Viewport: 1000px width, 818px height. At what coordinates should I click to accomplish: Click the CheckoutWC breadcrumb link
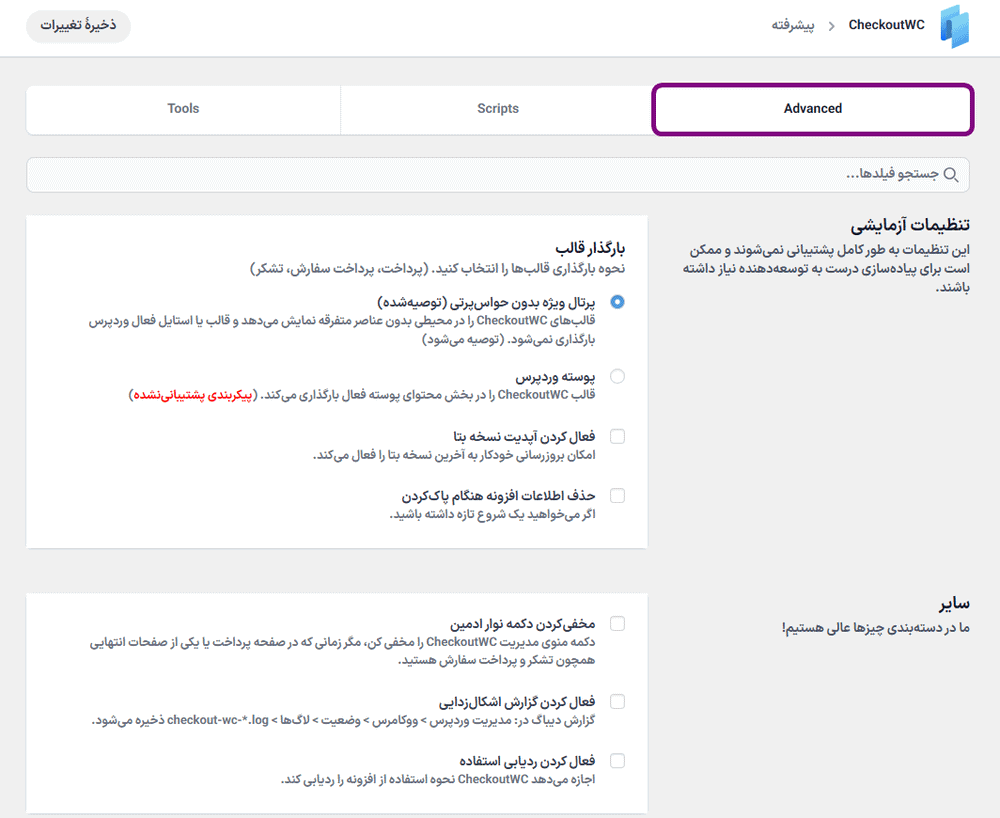click(x=886, y=25)
